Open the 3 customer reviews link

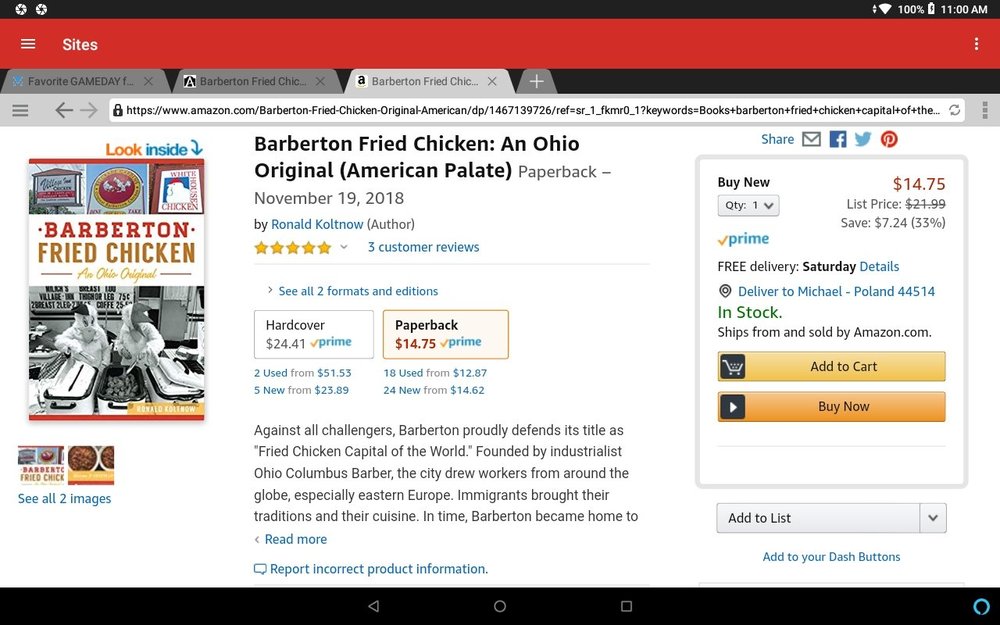[x=423, y=247]
